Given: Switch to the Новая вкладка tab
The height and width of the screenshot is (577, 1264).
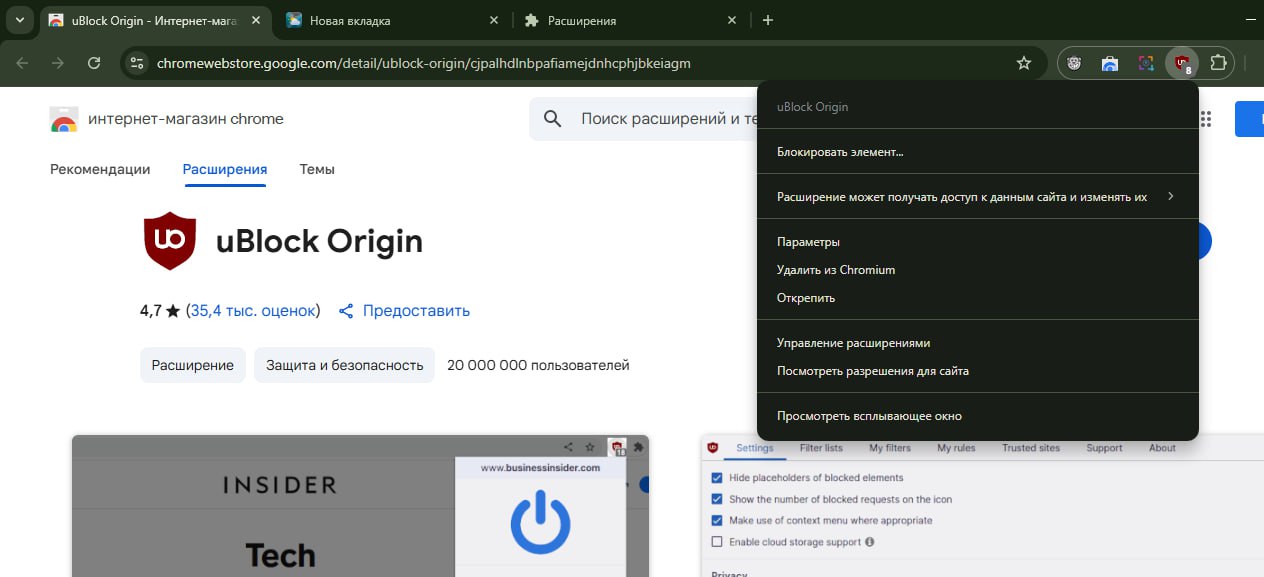Looking at the screenshot, I should 393,20.
